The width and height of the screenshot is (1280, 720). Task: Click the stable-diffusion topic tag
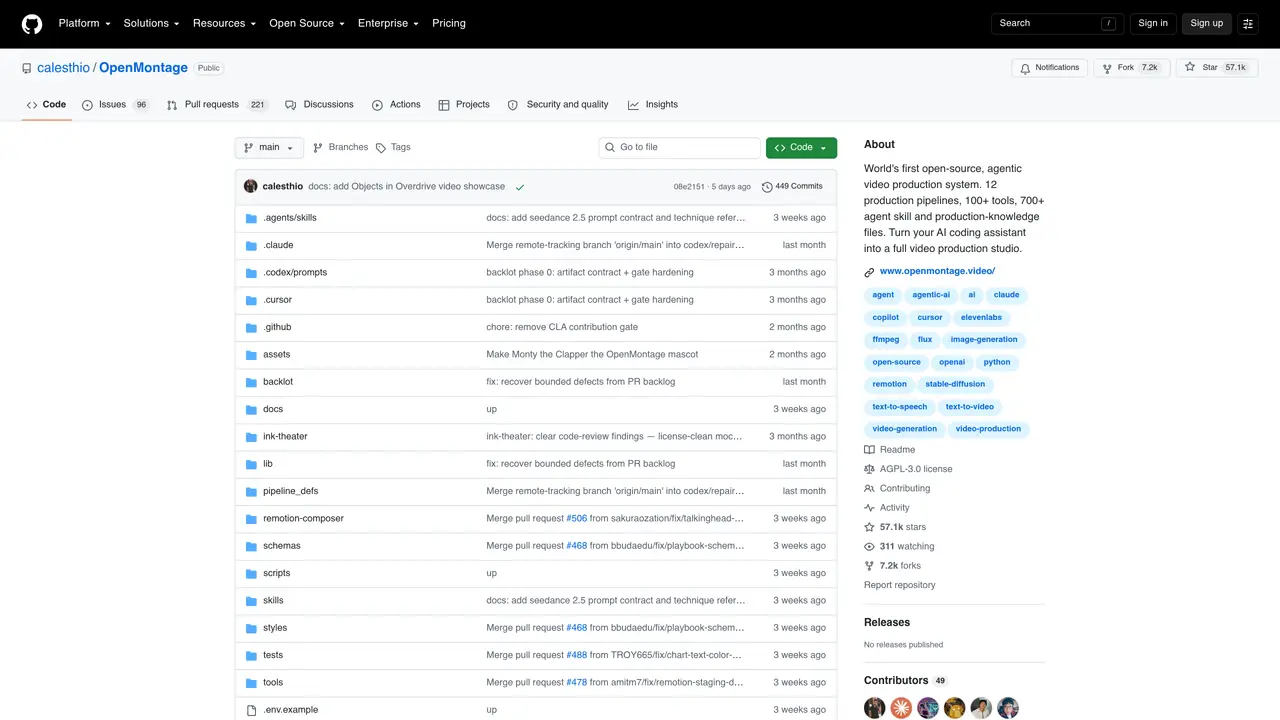coord(955,384)
